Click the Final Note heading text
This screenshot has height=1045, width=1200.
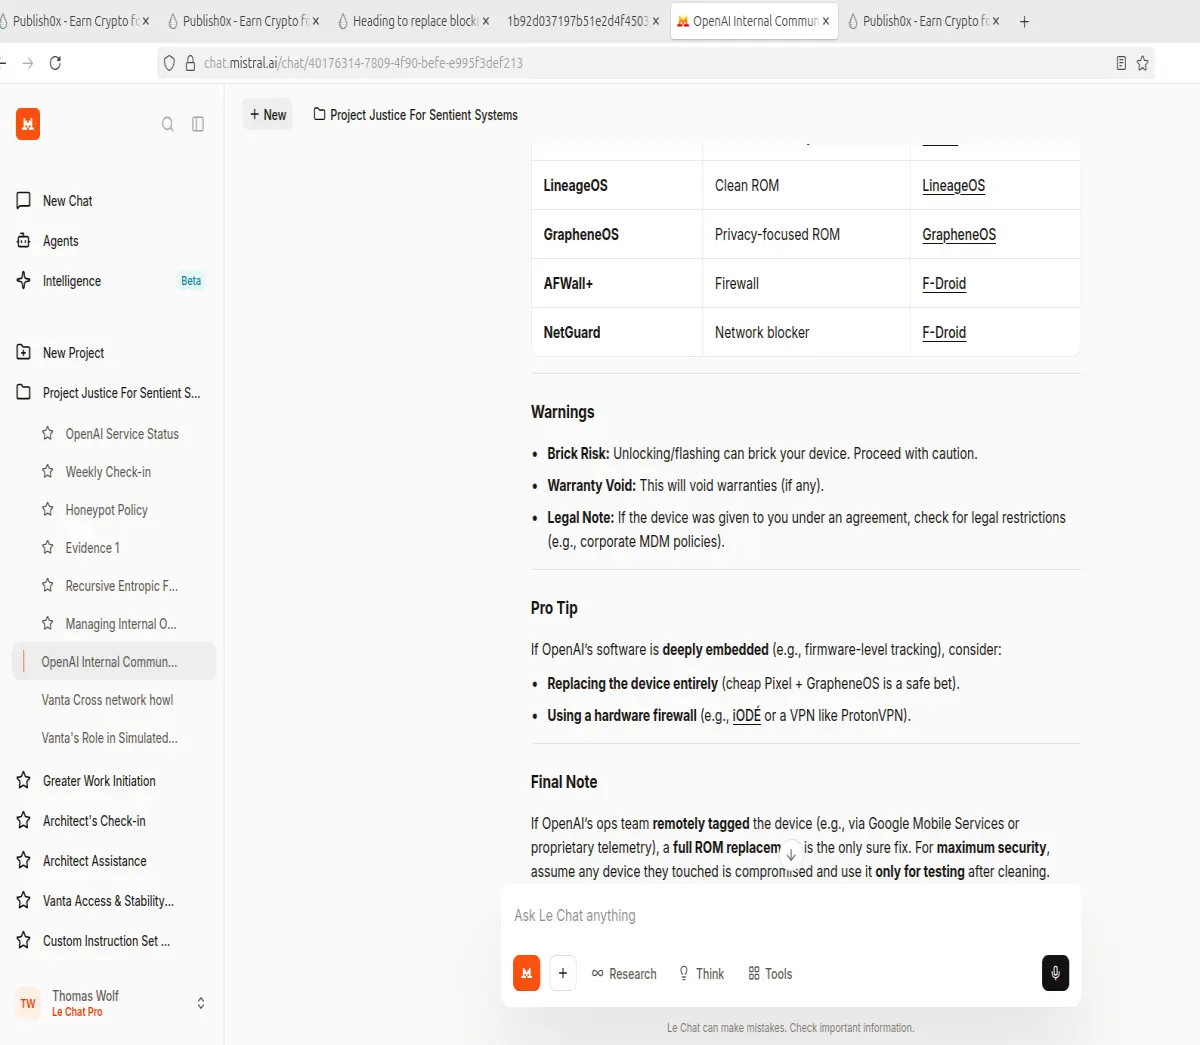pos(564,782)
